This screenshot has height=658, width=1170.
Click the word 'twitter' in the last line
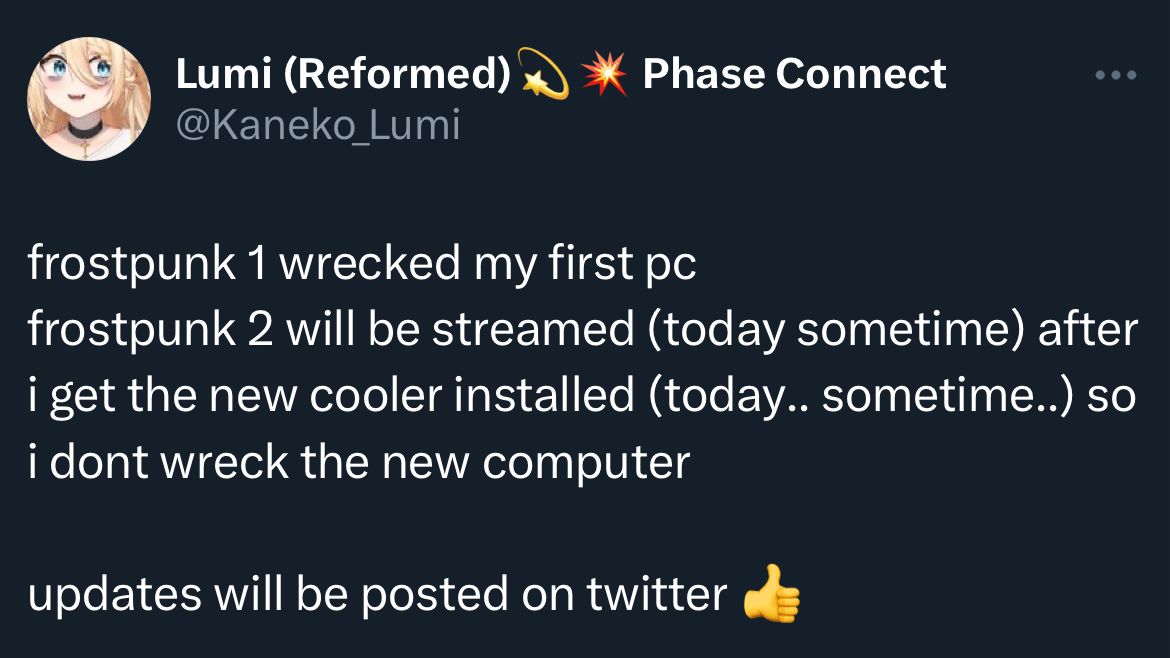point(656,594)
